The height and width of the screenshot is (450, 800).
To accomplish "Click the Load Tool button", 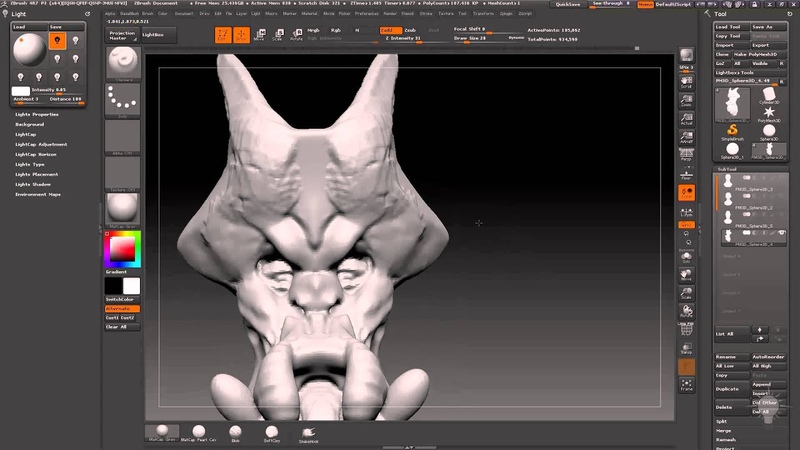I will click(x=732, y=27).
